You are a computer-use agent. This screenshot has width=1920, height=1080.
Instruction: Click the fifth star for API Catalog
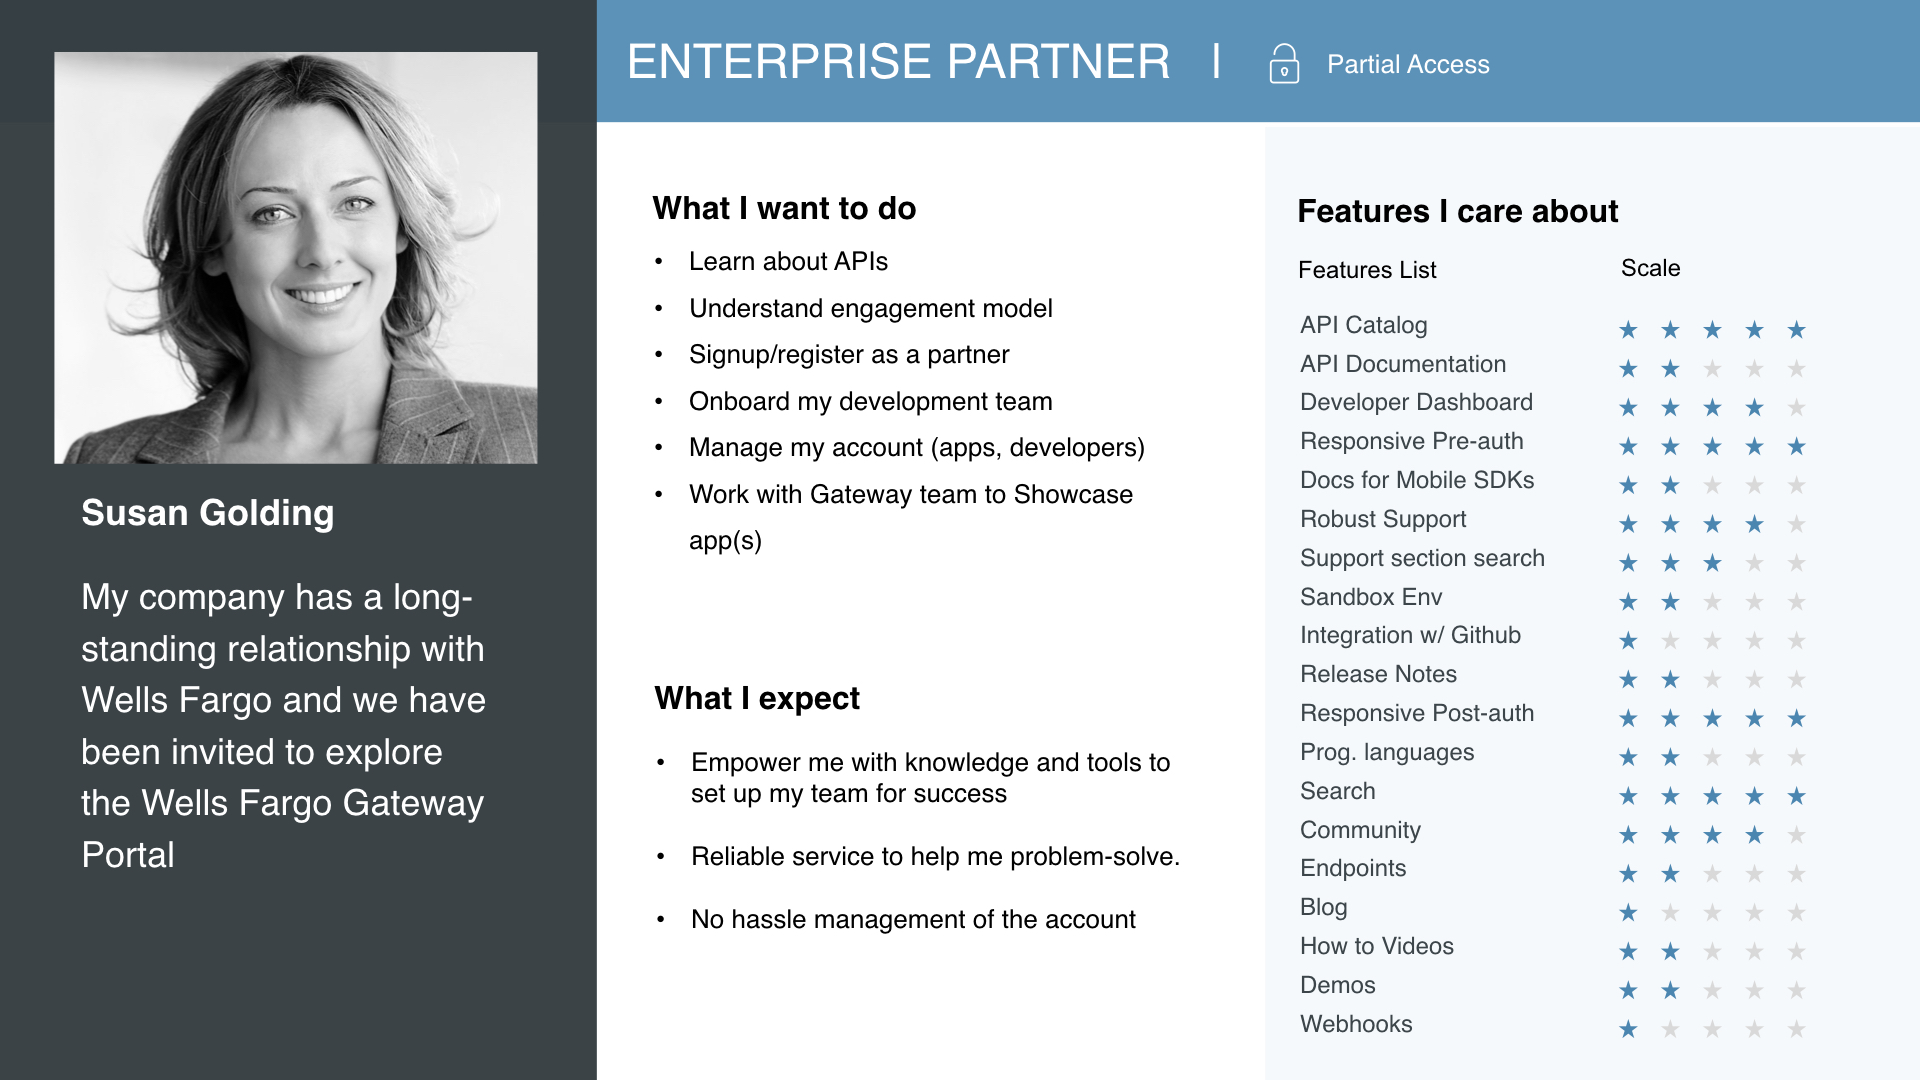pos(1796,330)
